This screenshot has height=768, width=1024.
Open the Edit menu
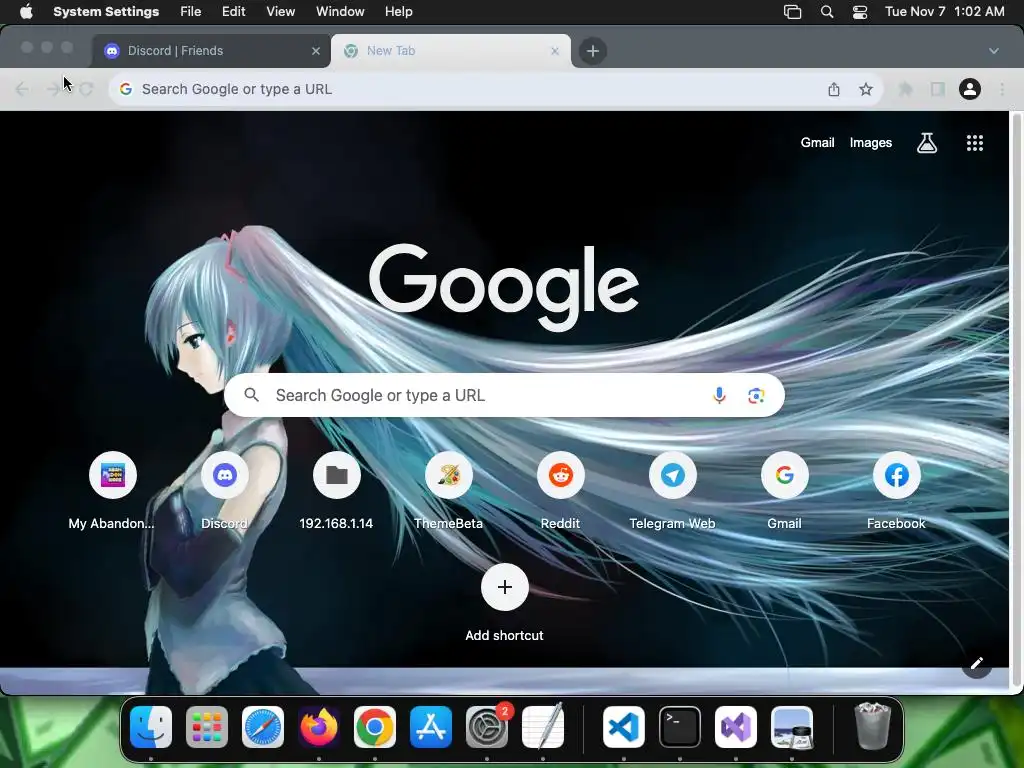point(233,12)
